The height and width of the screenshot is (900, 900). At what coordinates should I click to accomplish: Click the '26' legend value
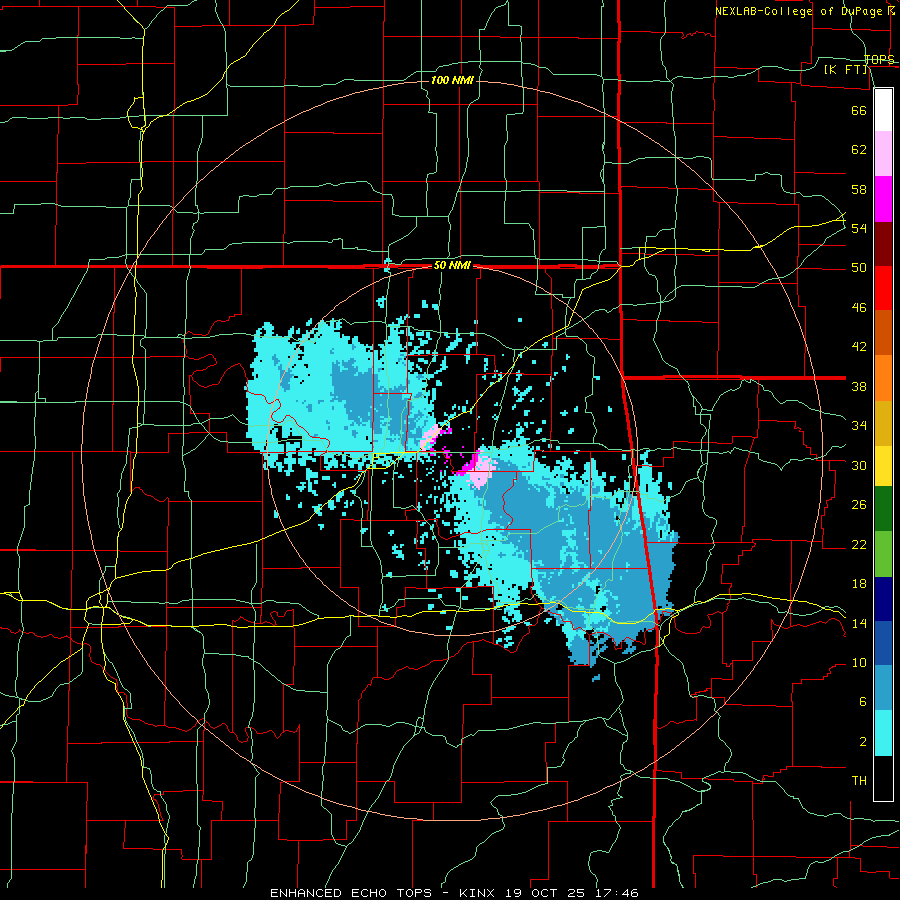[859, 505]
